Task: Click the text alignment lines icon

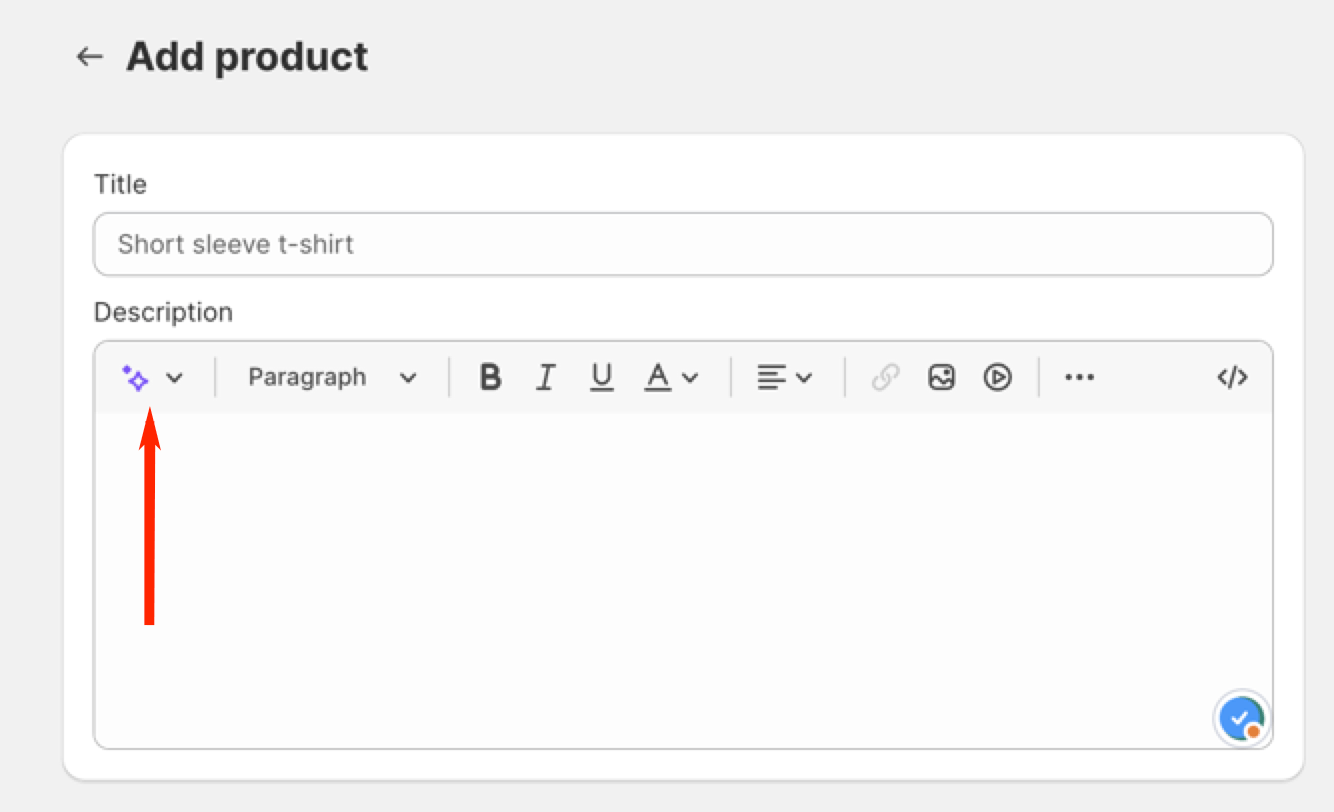Action: coord(770,378)
